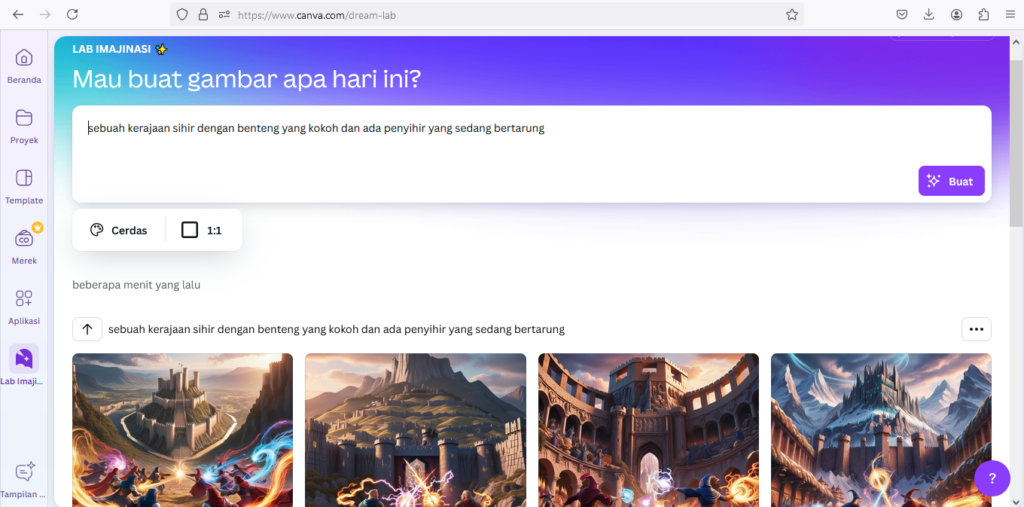Open the Template icon in sidebar

click(24, 178)
